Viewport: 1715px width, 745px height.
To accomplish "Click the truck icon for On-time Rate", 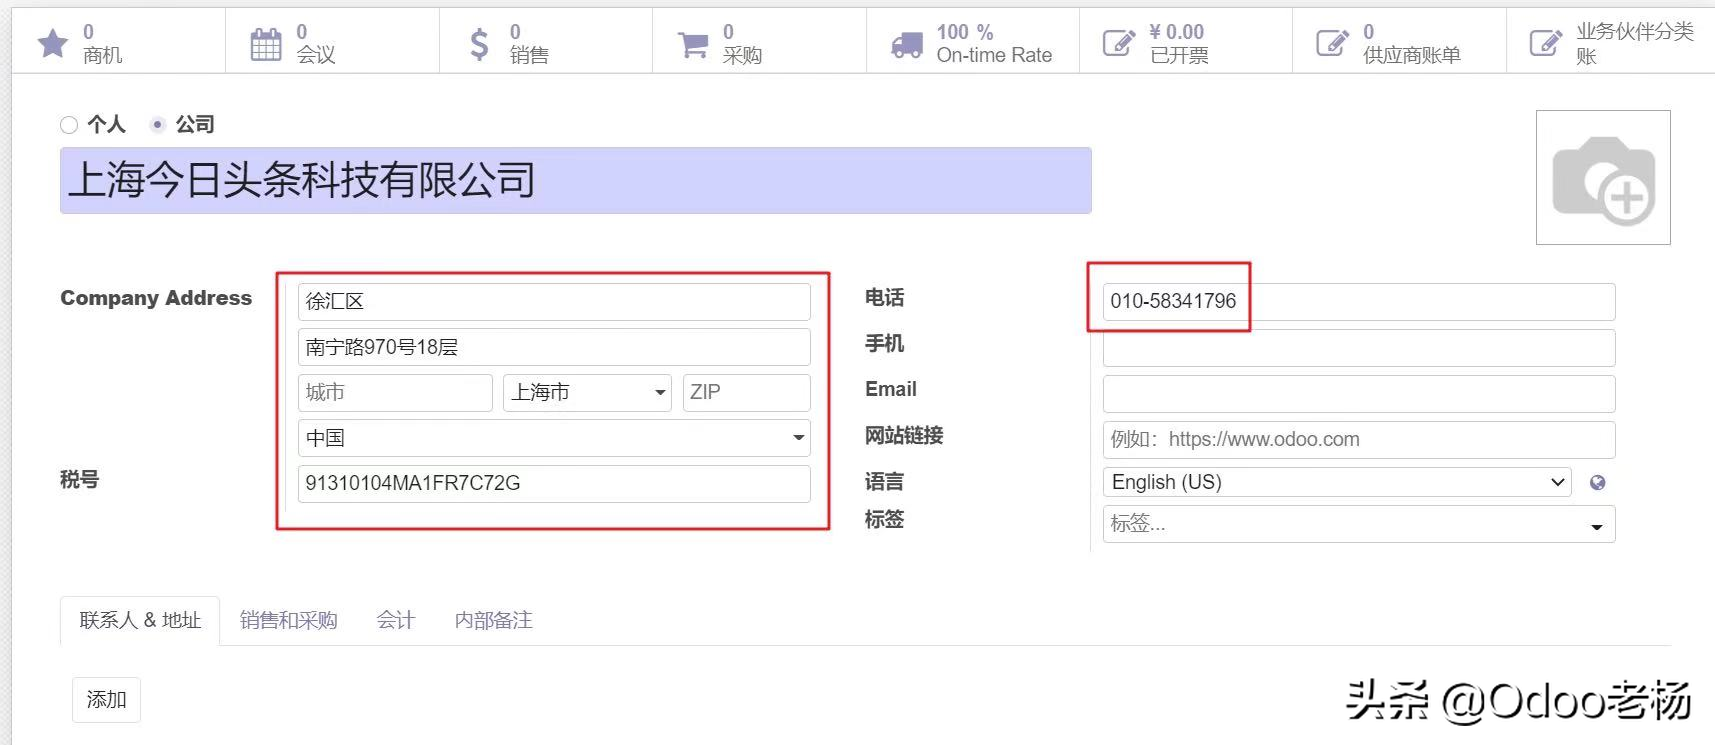I will (907, 44).
